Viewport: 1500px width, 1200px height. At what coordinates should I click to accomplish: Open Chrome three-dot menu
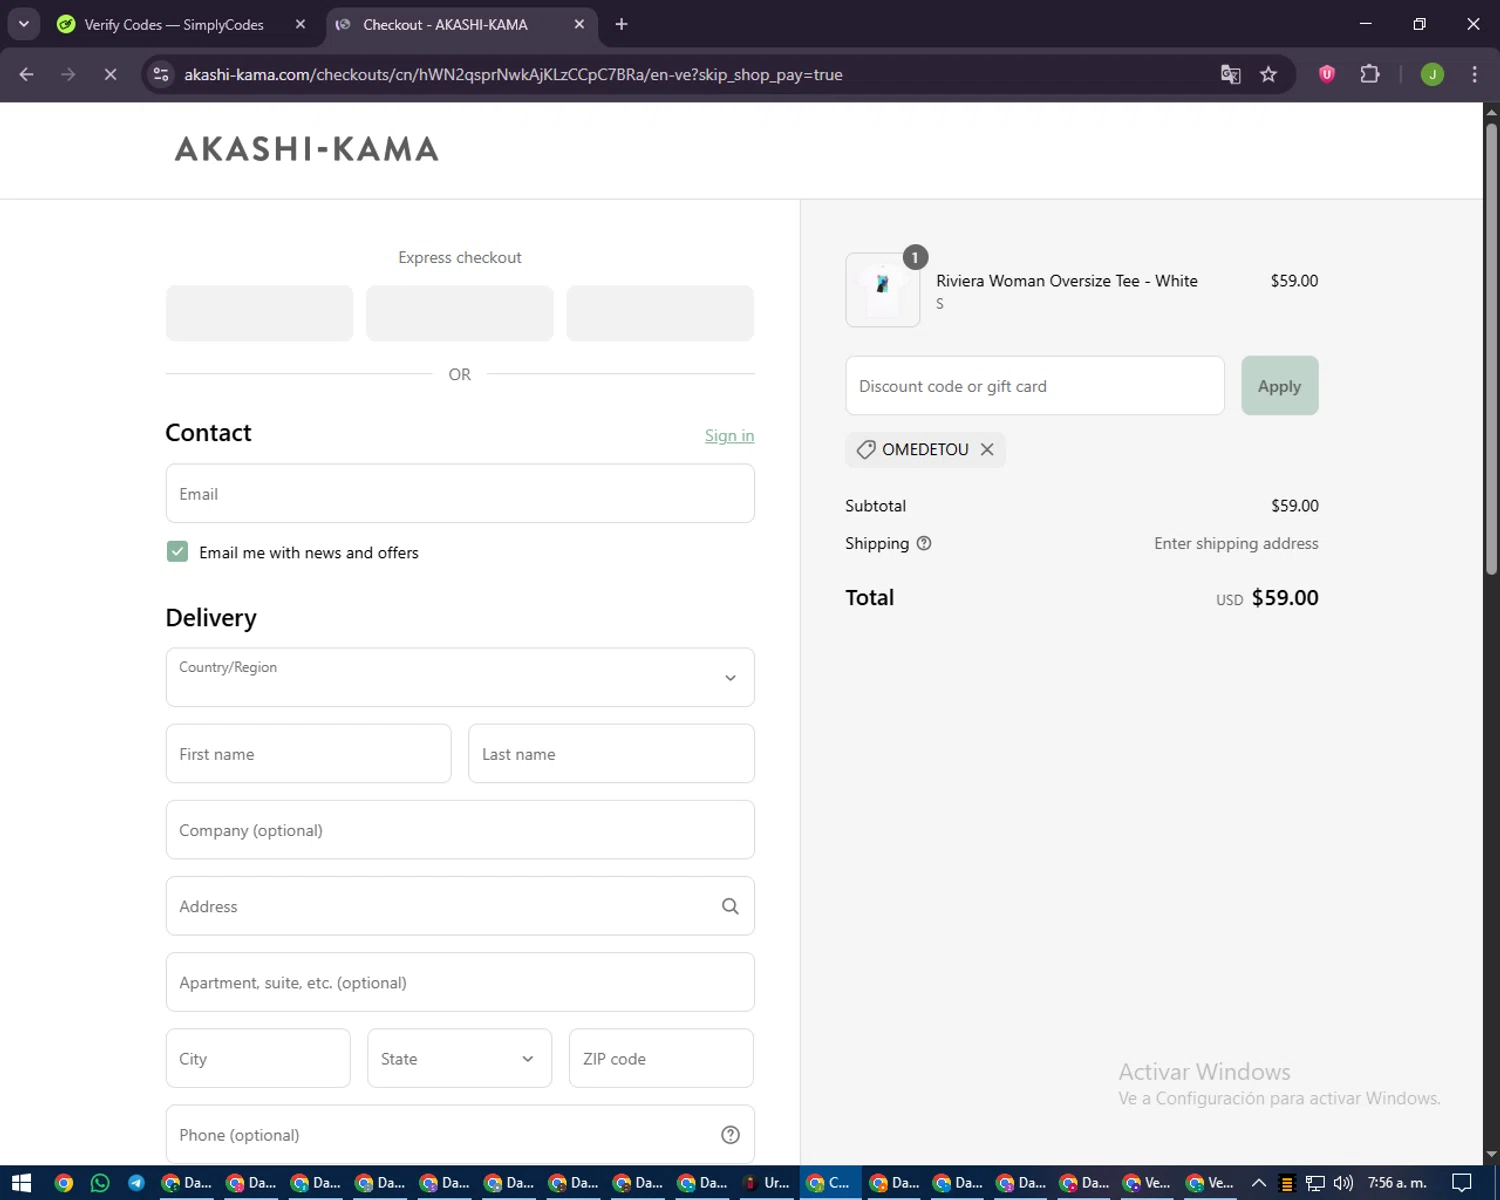point(1474,74)
